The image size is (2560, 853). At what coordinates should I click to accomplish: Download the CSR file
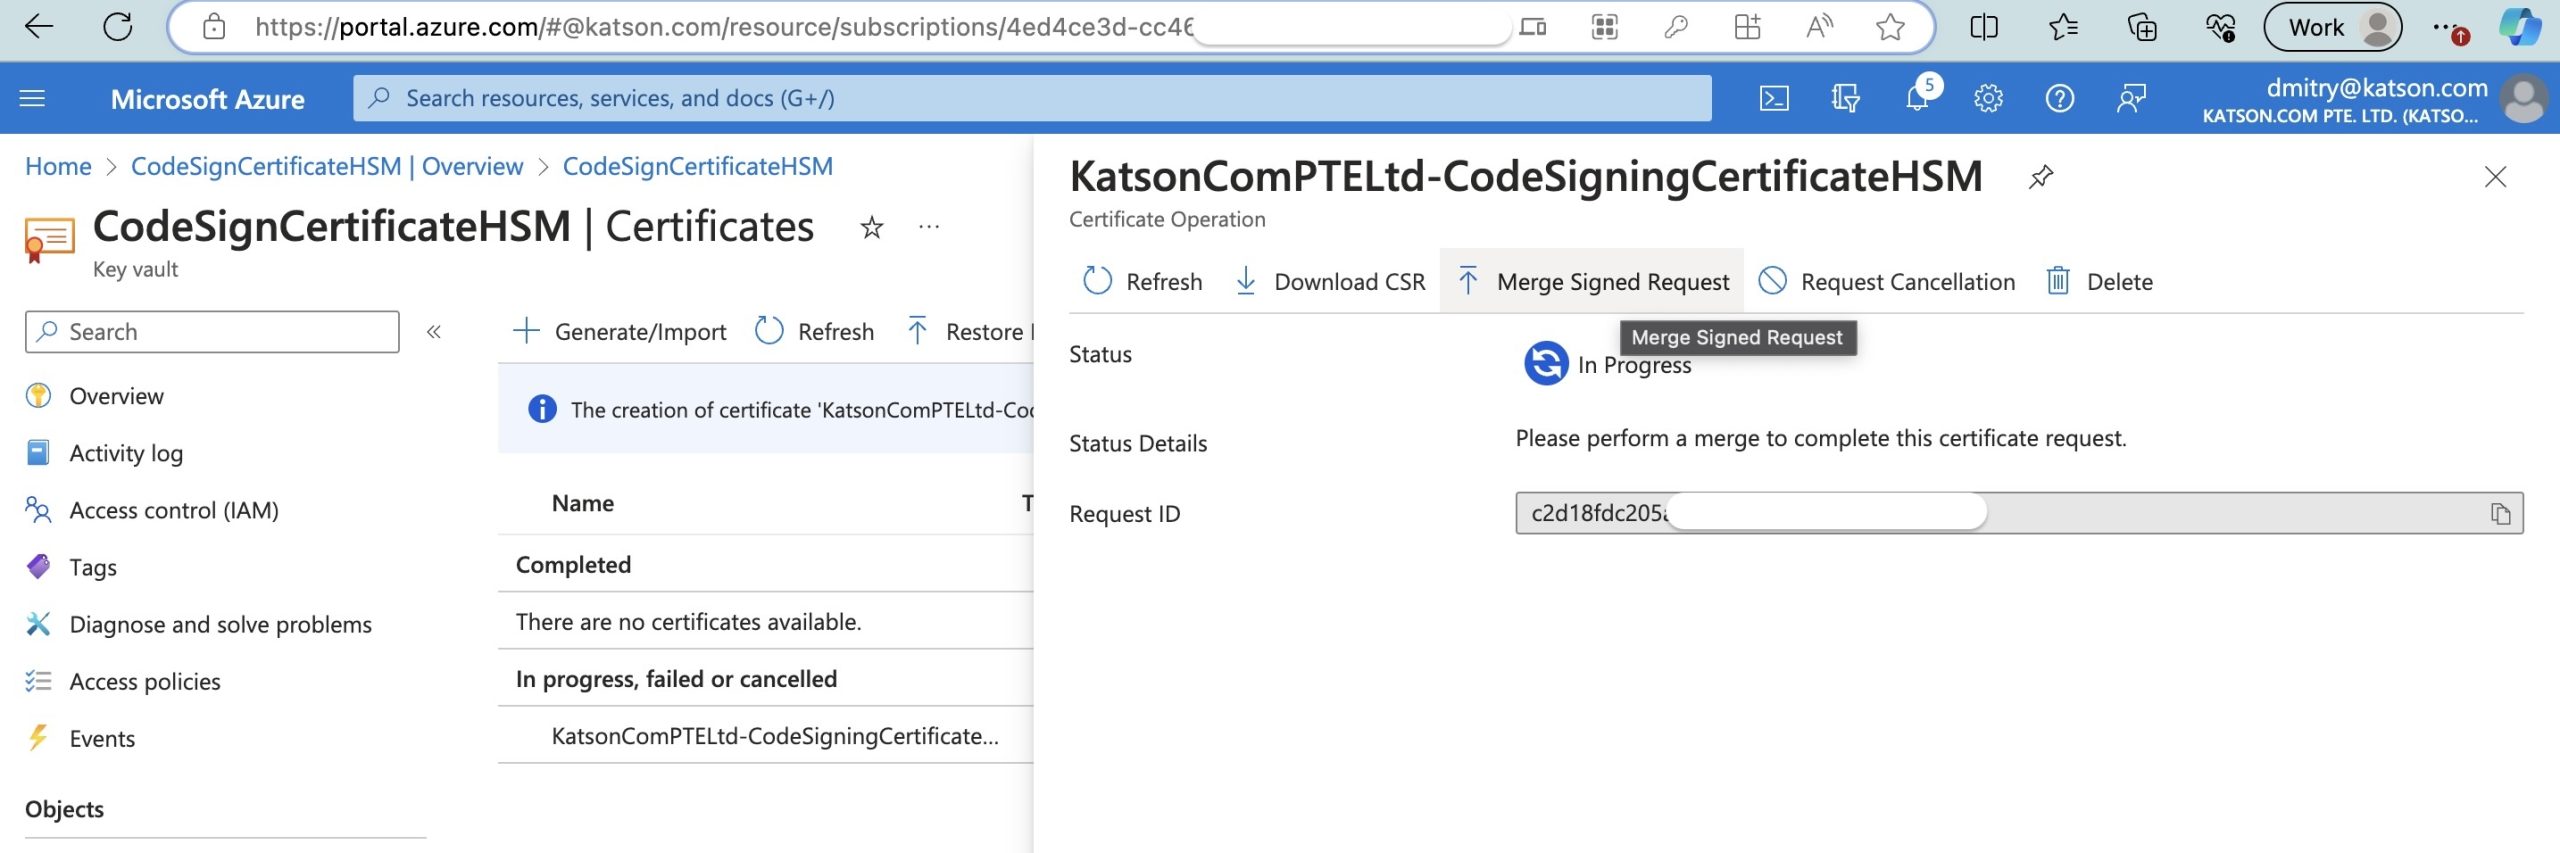pyautogui.click(x=1330, y=281)
